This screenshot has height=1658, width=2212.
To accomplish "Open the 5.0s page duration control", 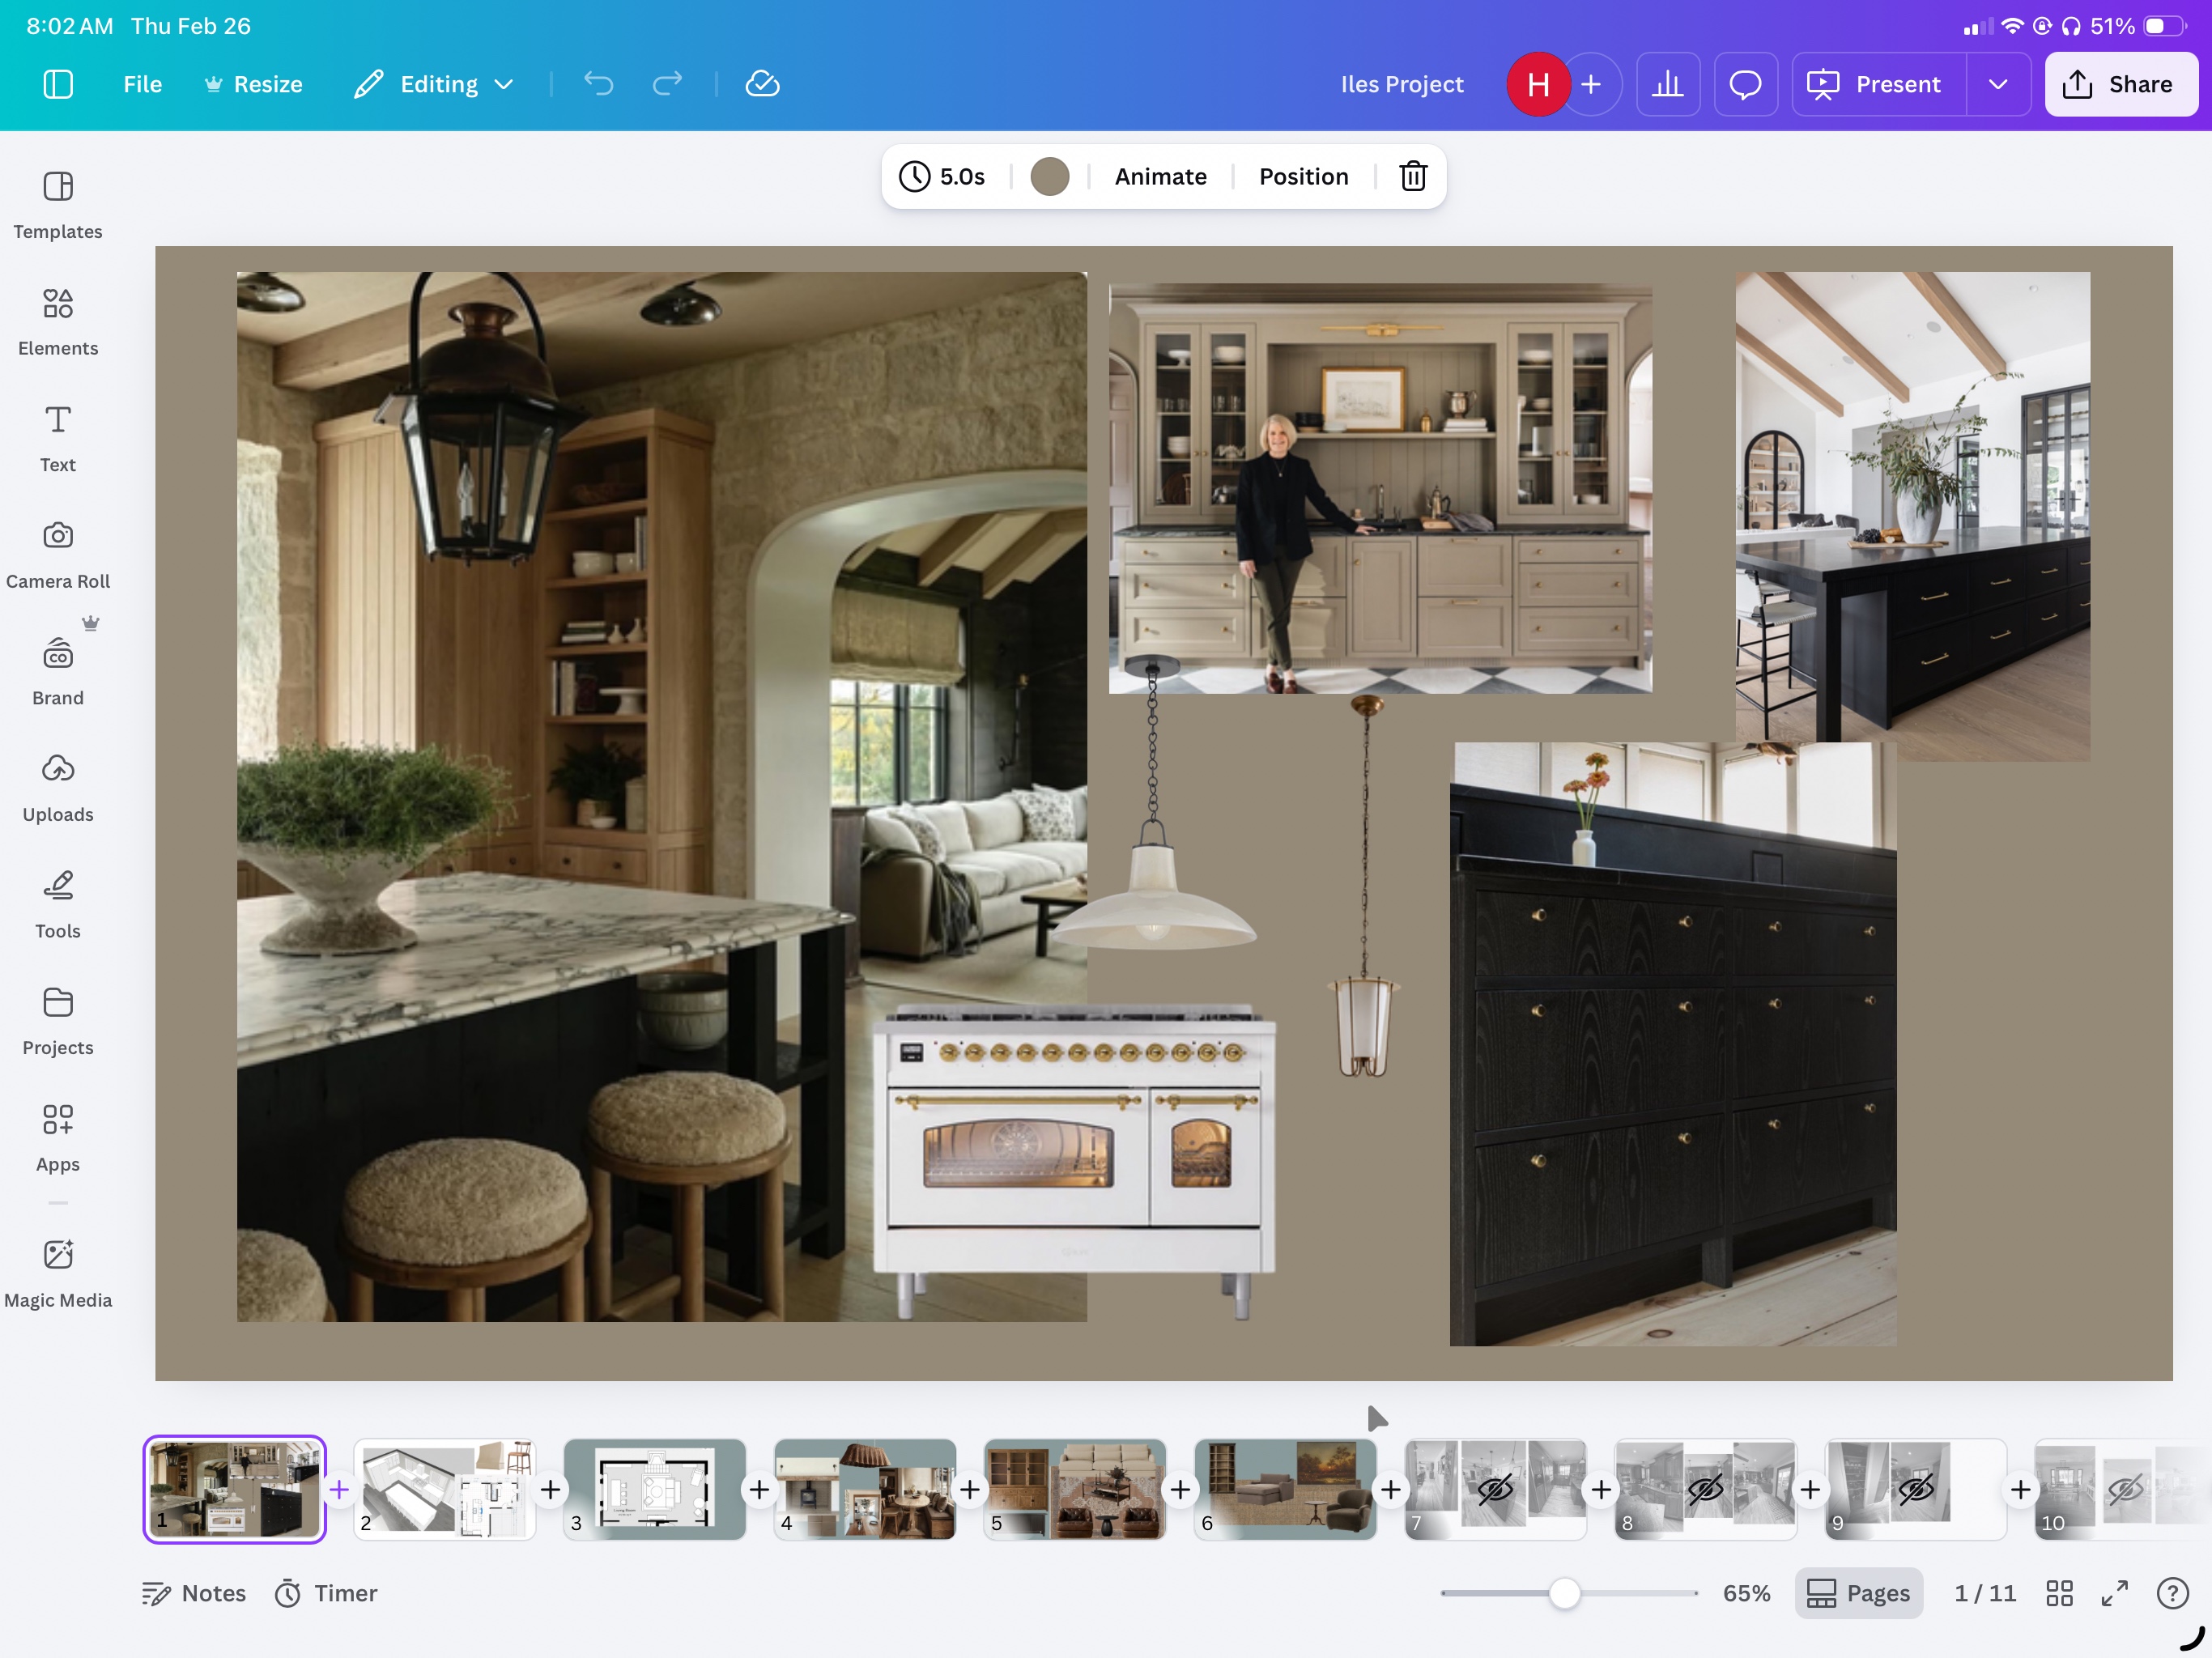I will tap(942, 176).
